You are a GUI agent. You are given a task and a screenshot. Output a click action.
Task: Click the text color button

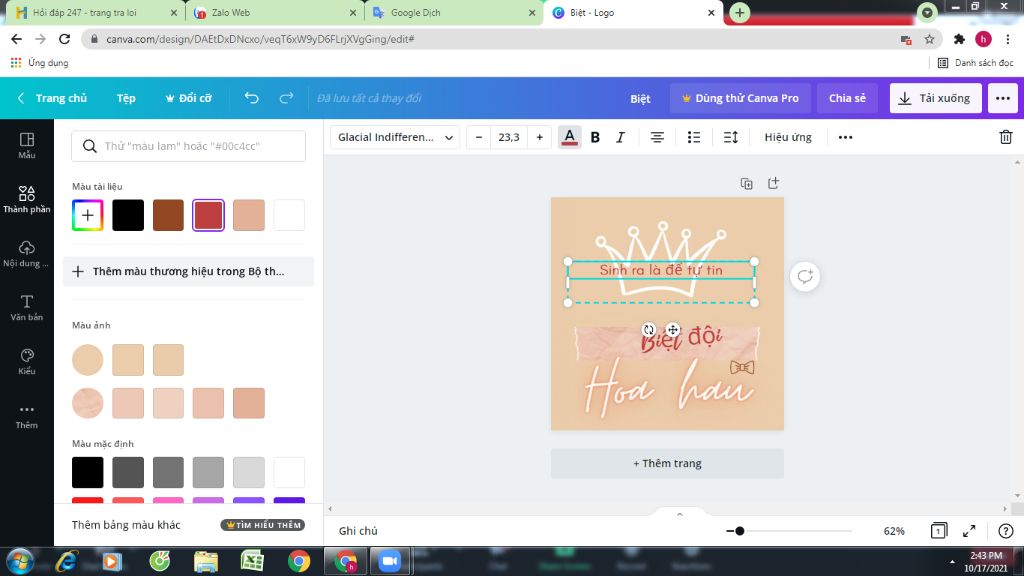[569, 137]
